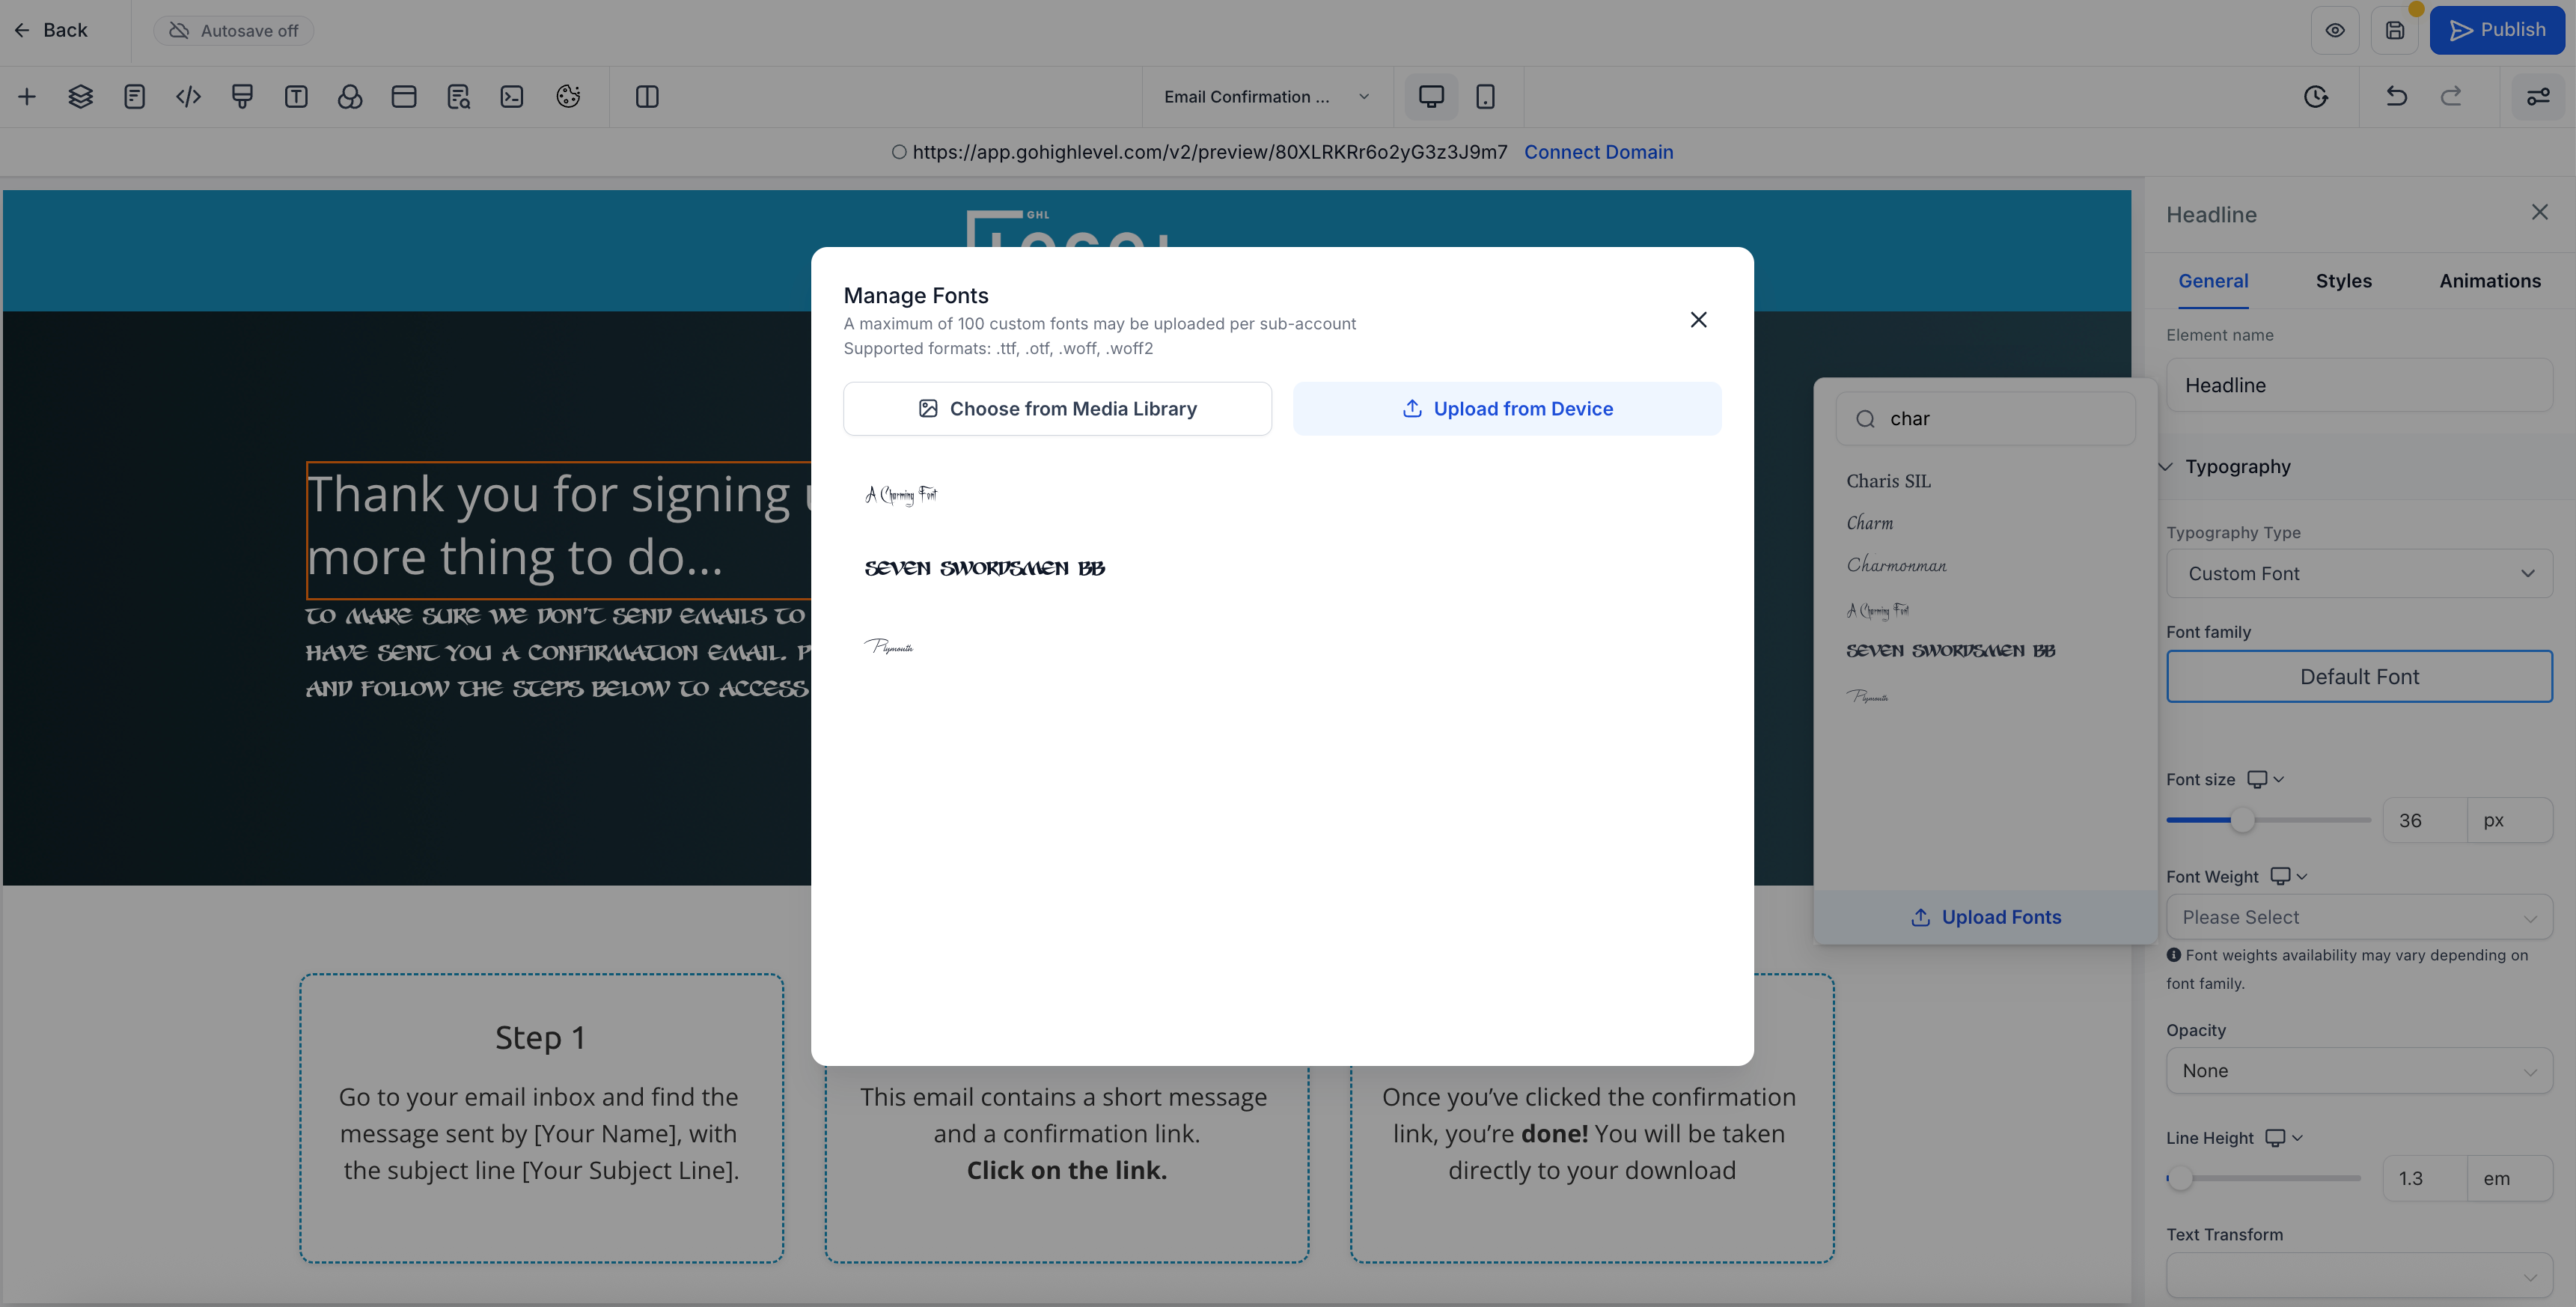Click the SEO page search icon
The image size is (2576, 1307).
point(459,96)
